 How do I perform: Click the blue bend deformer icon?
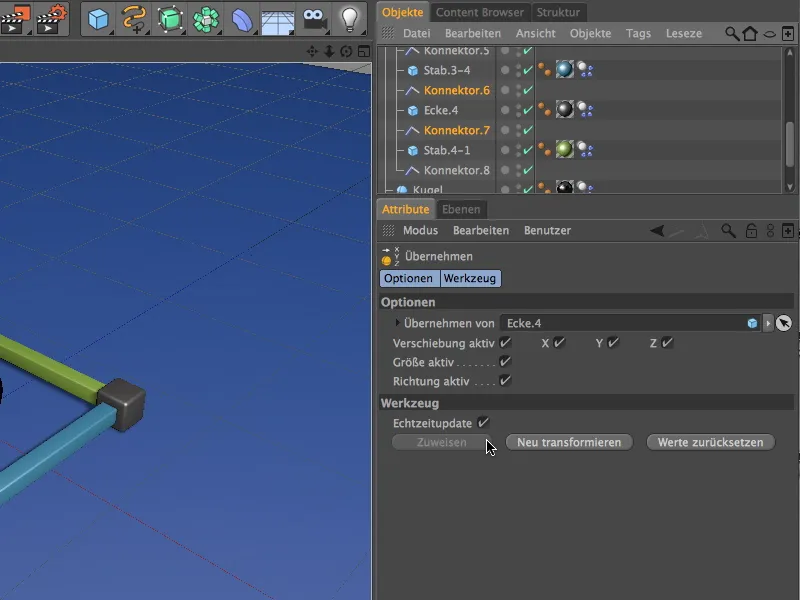[242, 18]
